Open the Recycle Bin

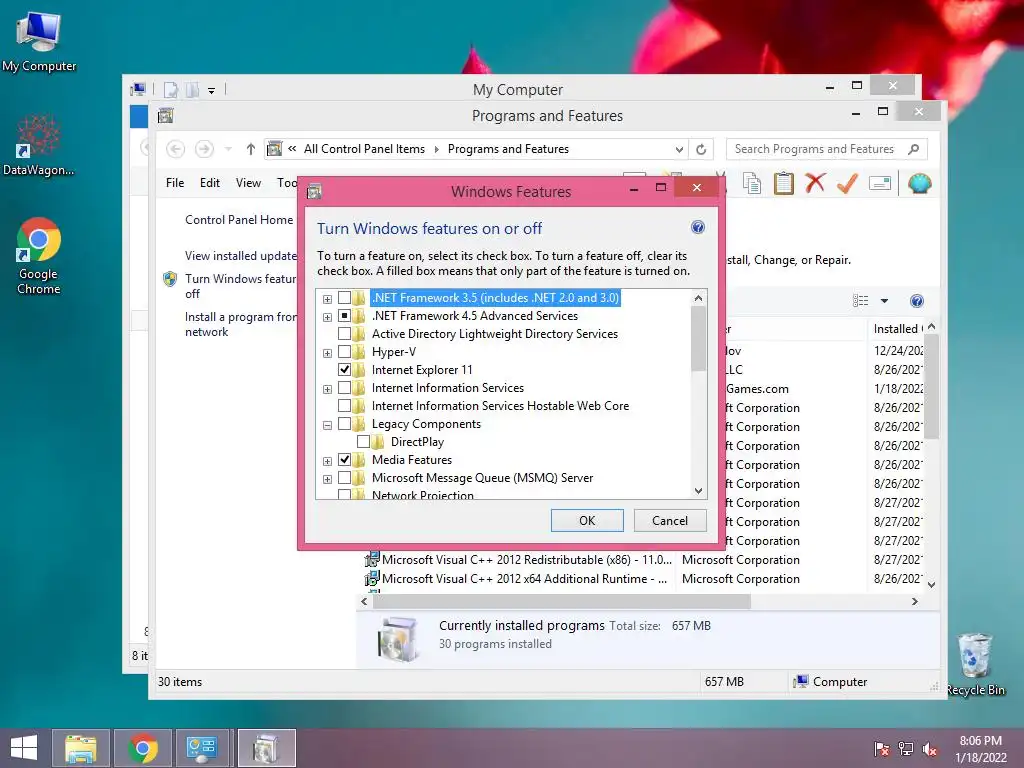(975, 664)
